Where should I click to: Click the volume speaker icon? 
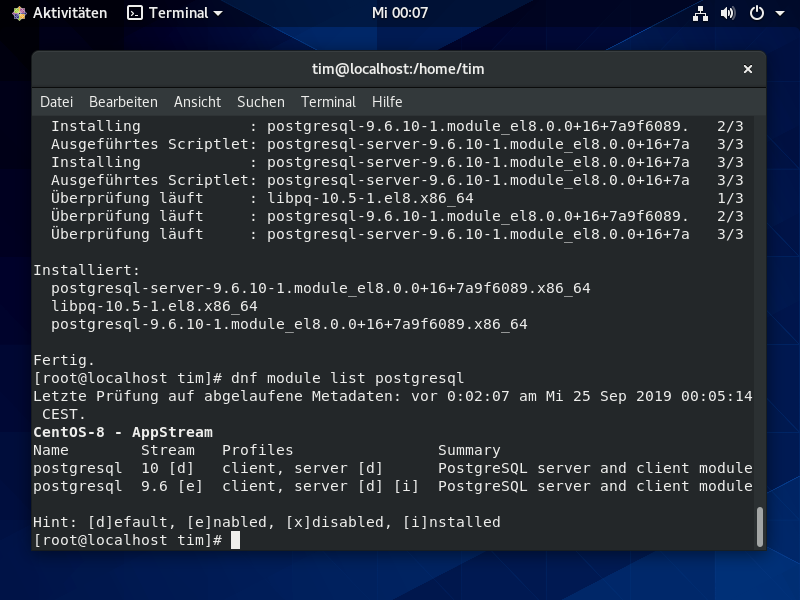728,13
